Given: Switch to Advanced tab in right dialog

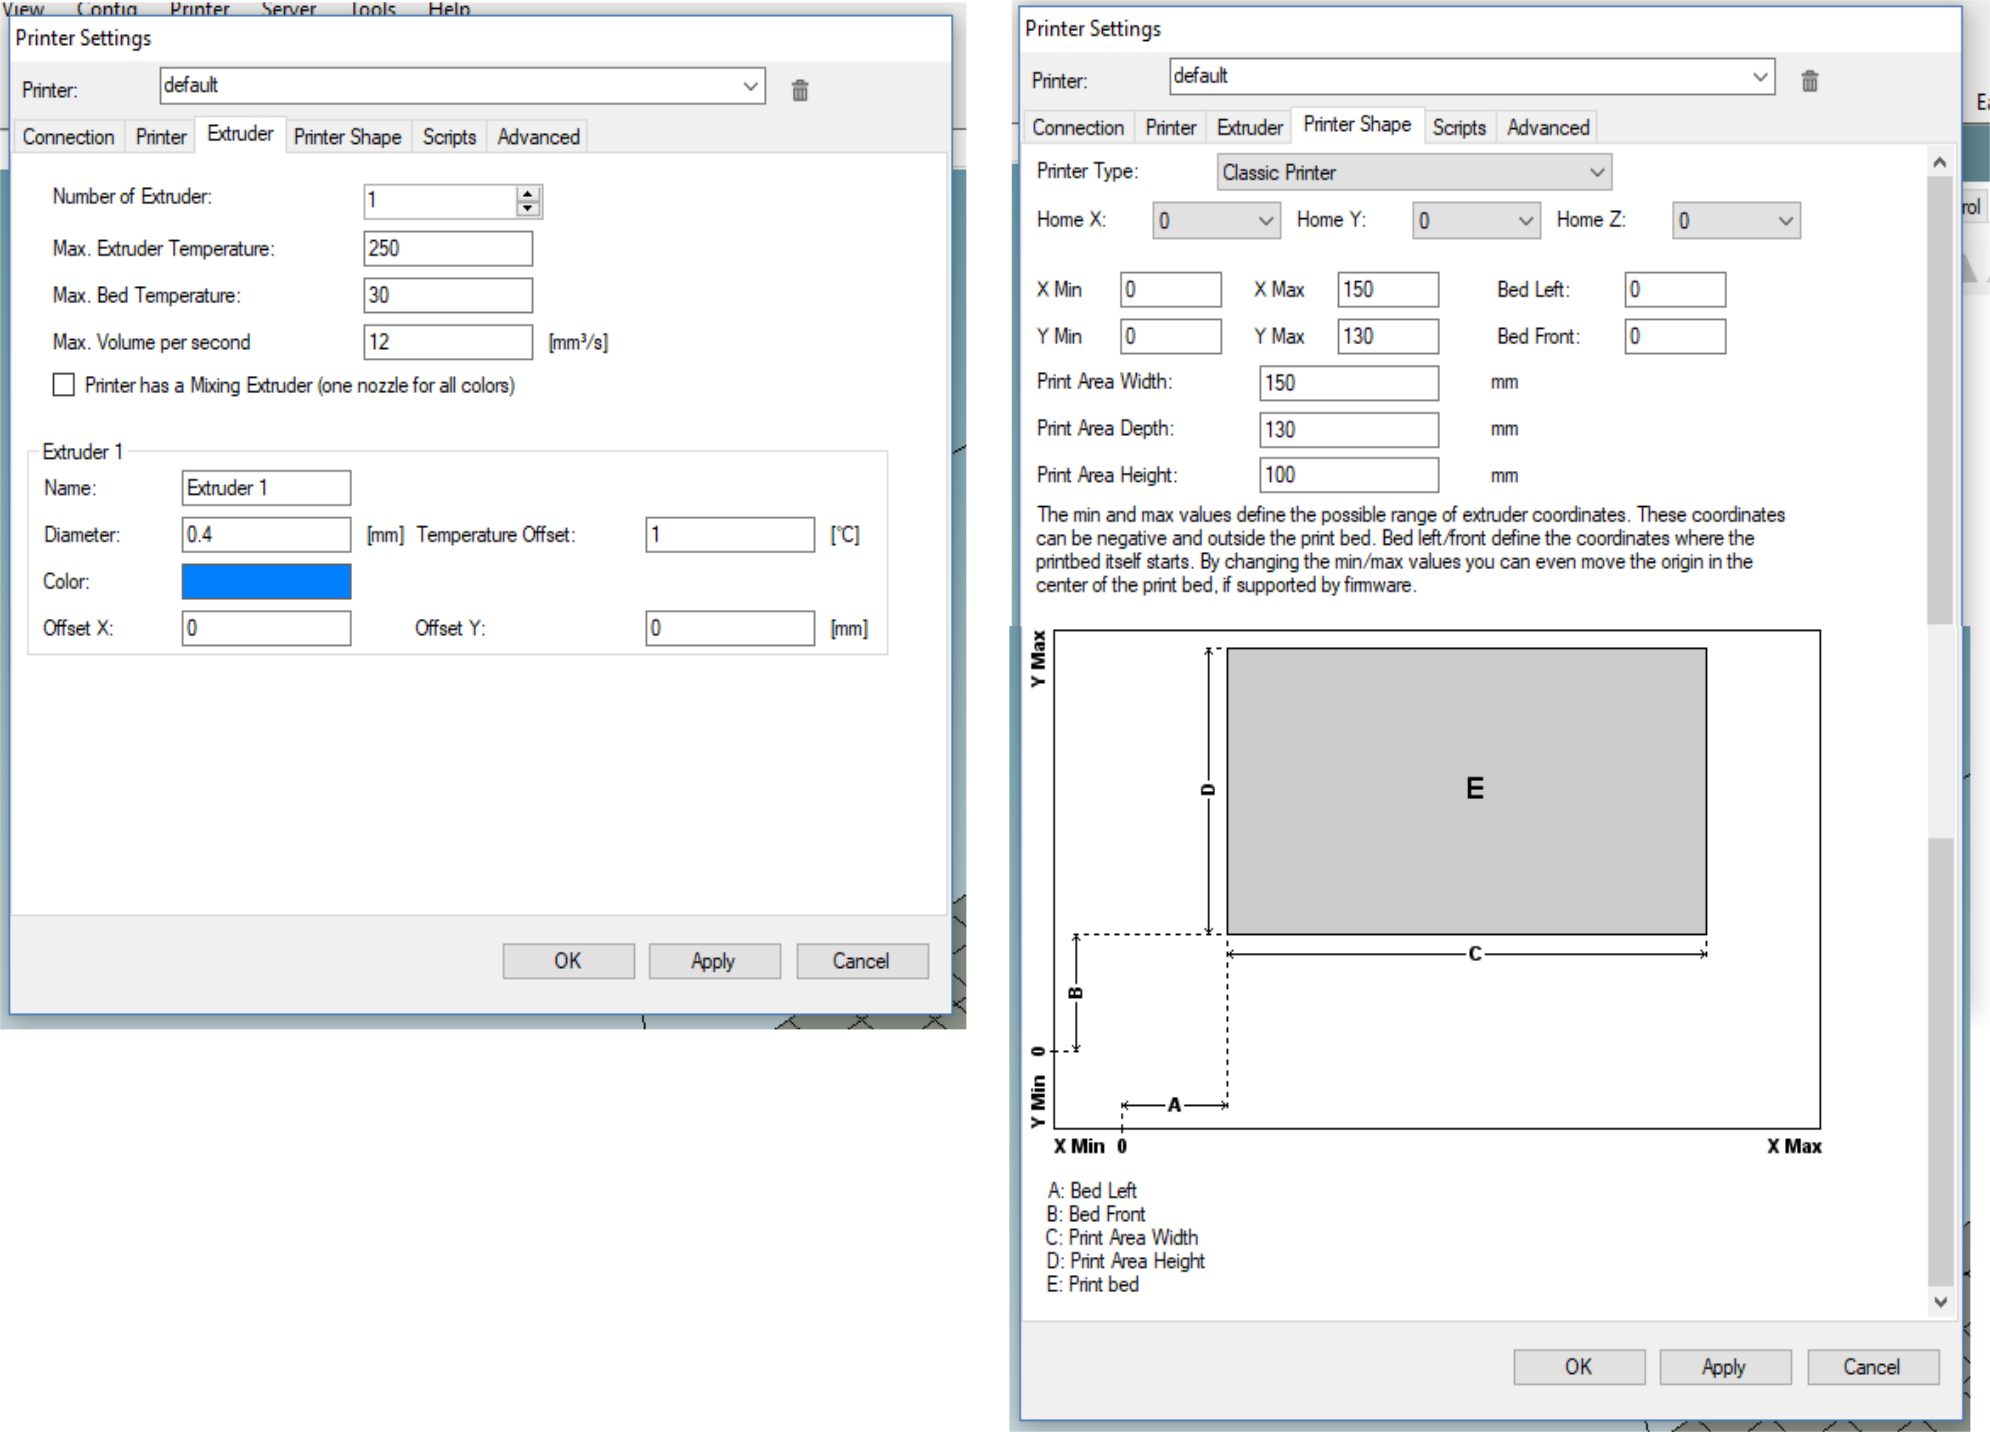Looking at the screenshot, I should point(1547,128).
